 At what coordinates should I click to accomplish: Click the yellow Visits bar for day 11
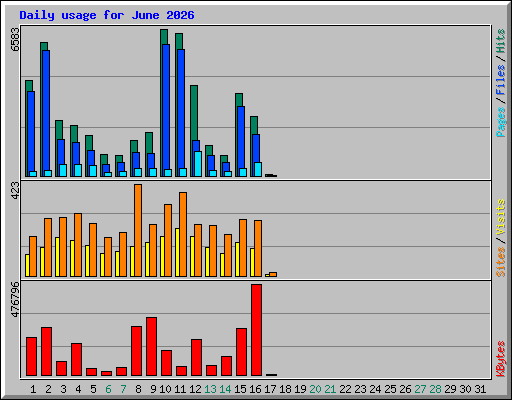(x=177, y=252)
